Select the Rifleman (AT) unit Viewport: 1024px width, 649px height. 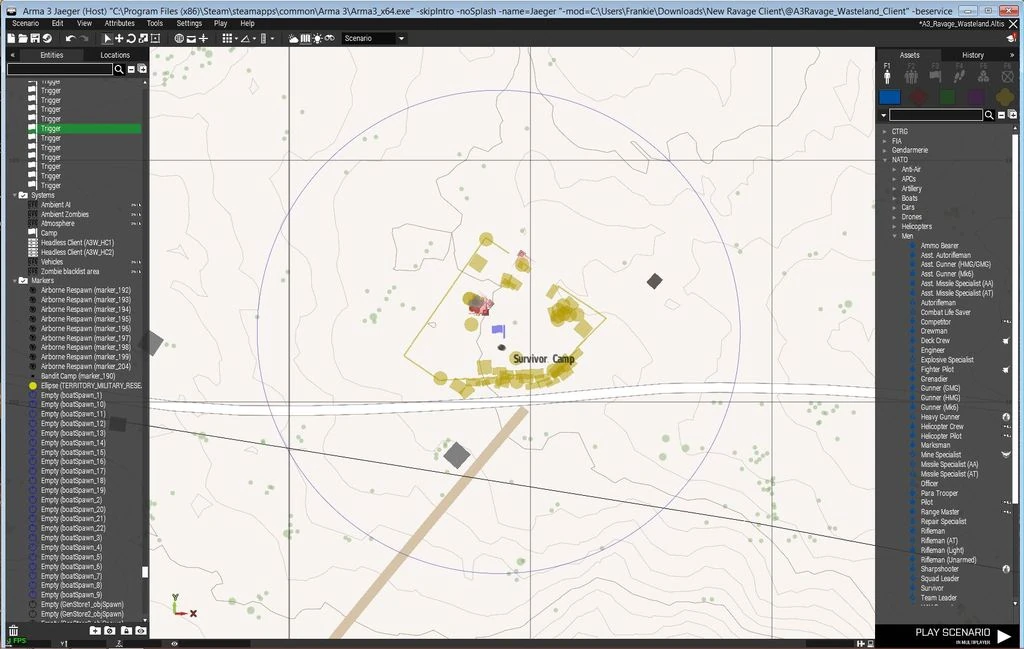click(939, 541)
